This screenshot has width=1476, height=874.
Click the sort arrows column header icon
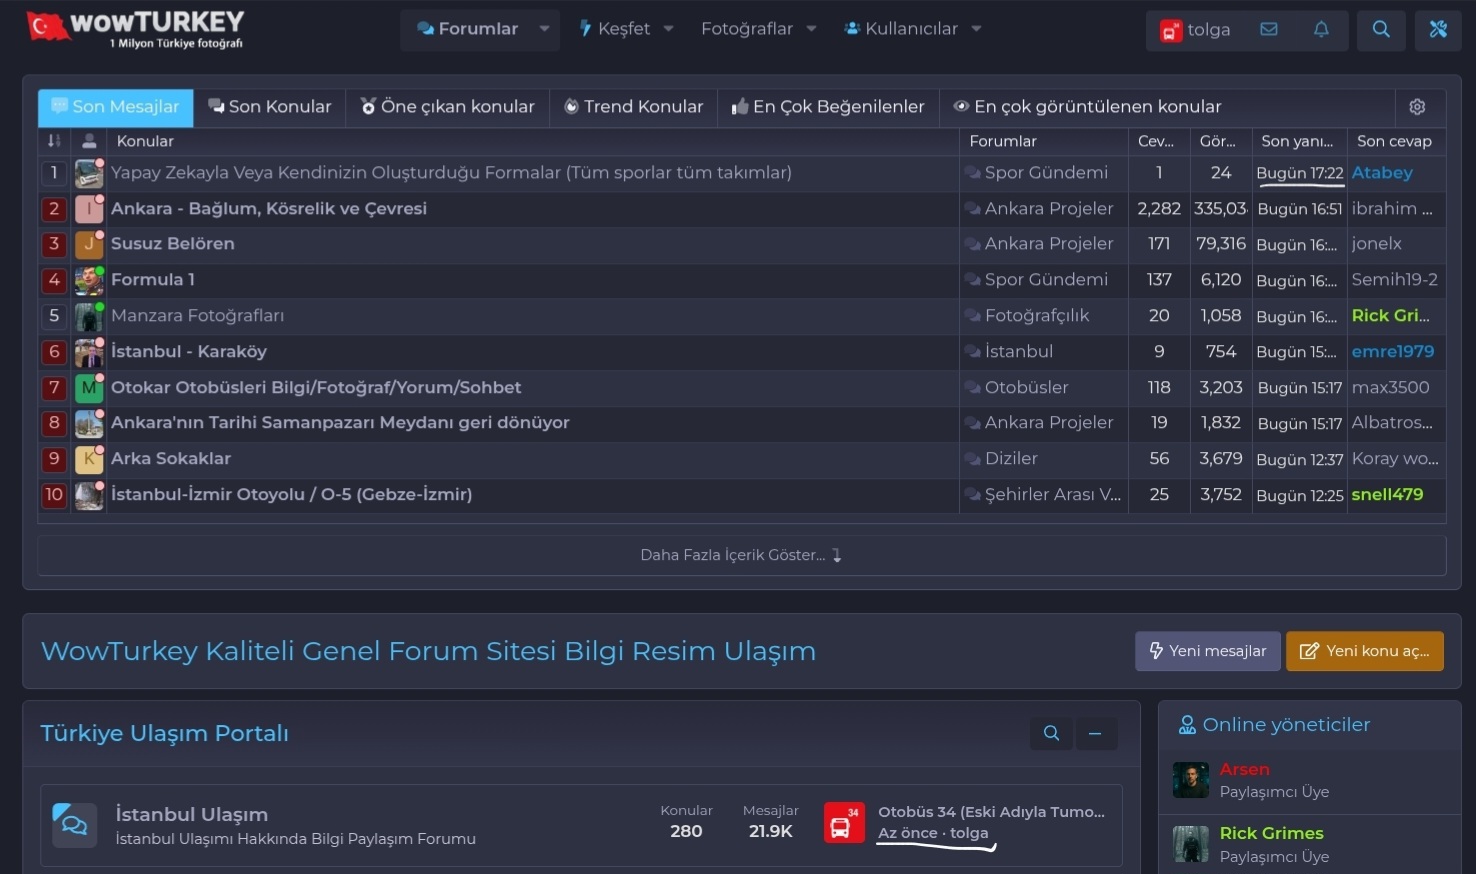[54, 141]
